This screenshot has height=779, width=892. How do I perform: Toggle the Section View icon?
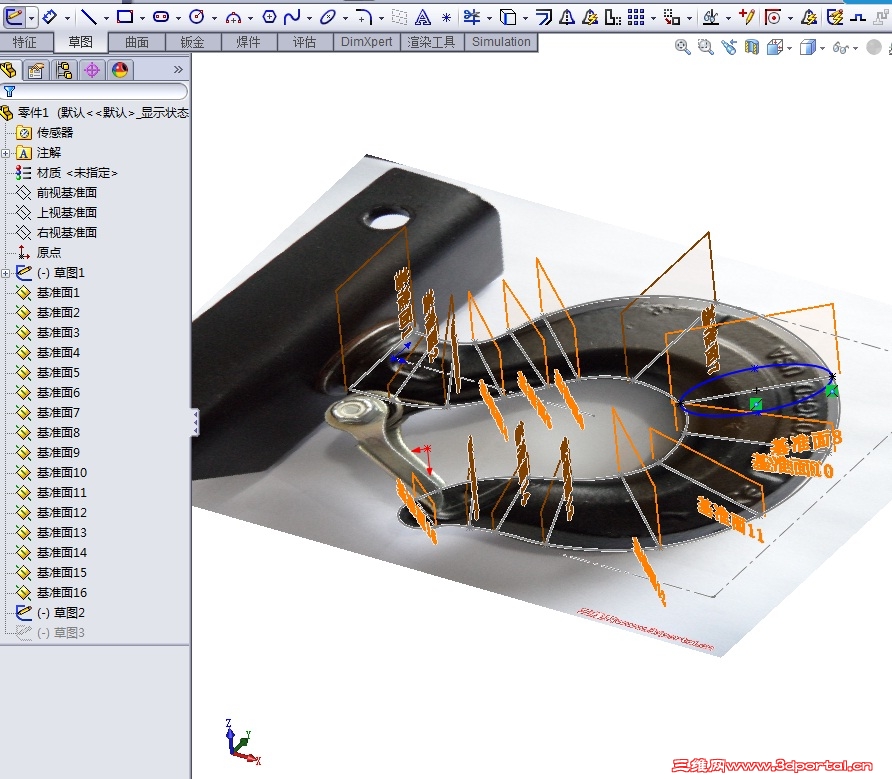pos(751,47)
